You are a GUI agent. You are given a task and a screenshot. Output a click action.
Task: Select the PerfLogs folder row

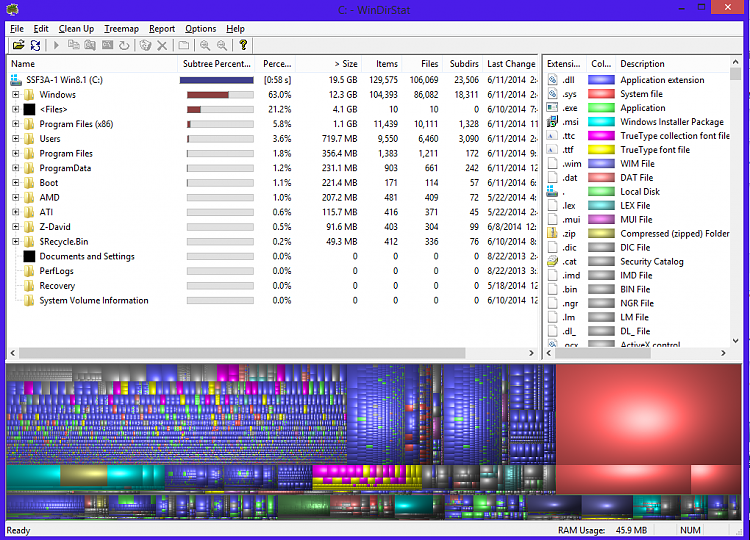click(273, 271)
